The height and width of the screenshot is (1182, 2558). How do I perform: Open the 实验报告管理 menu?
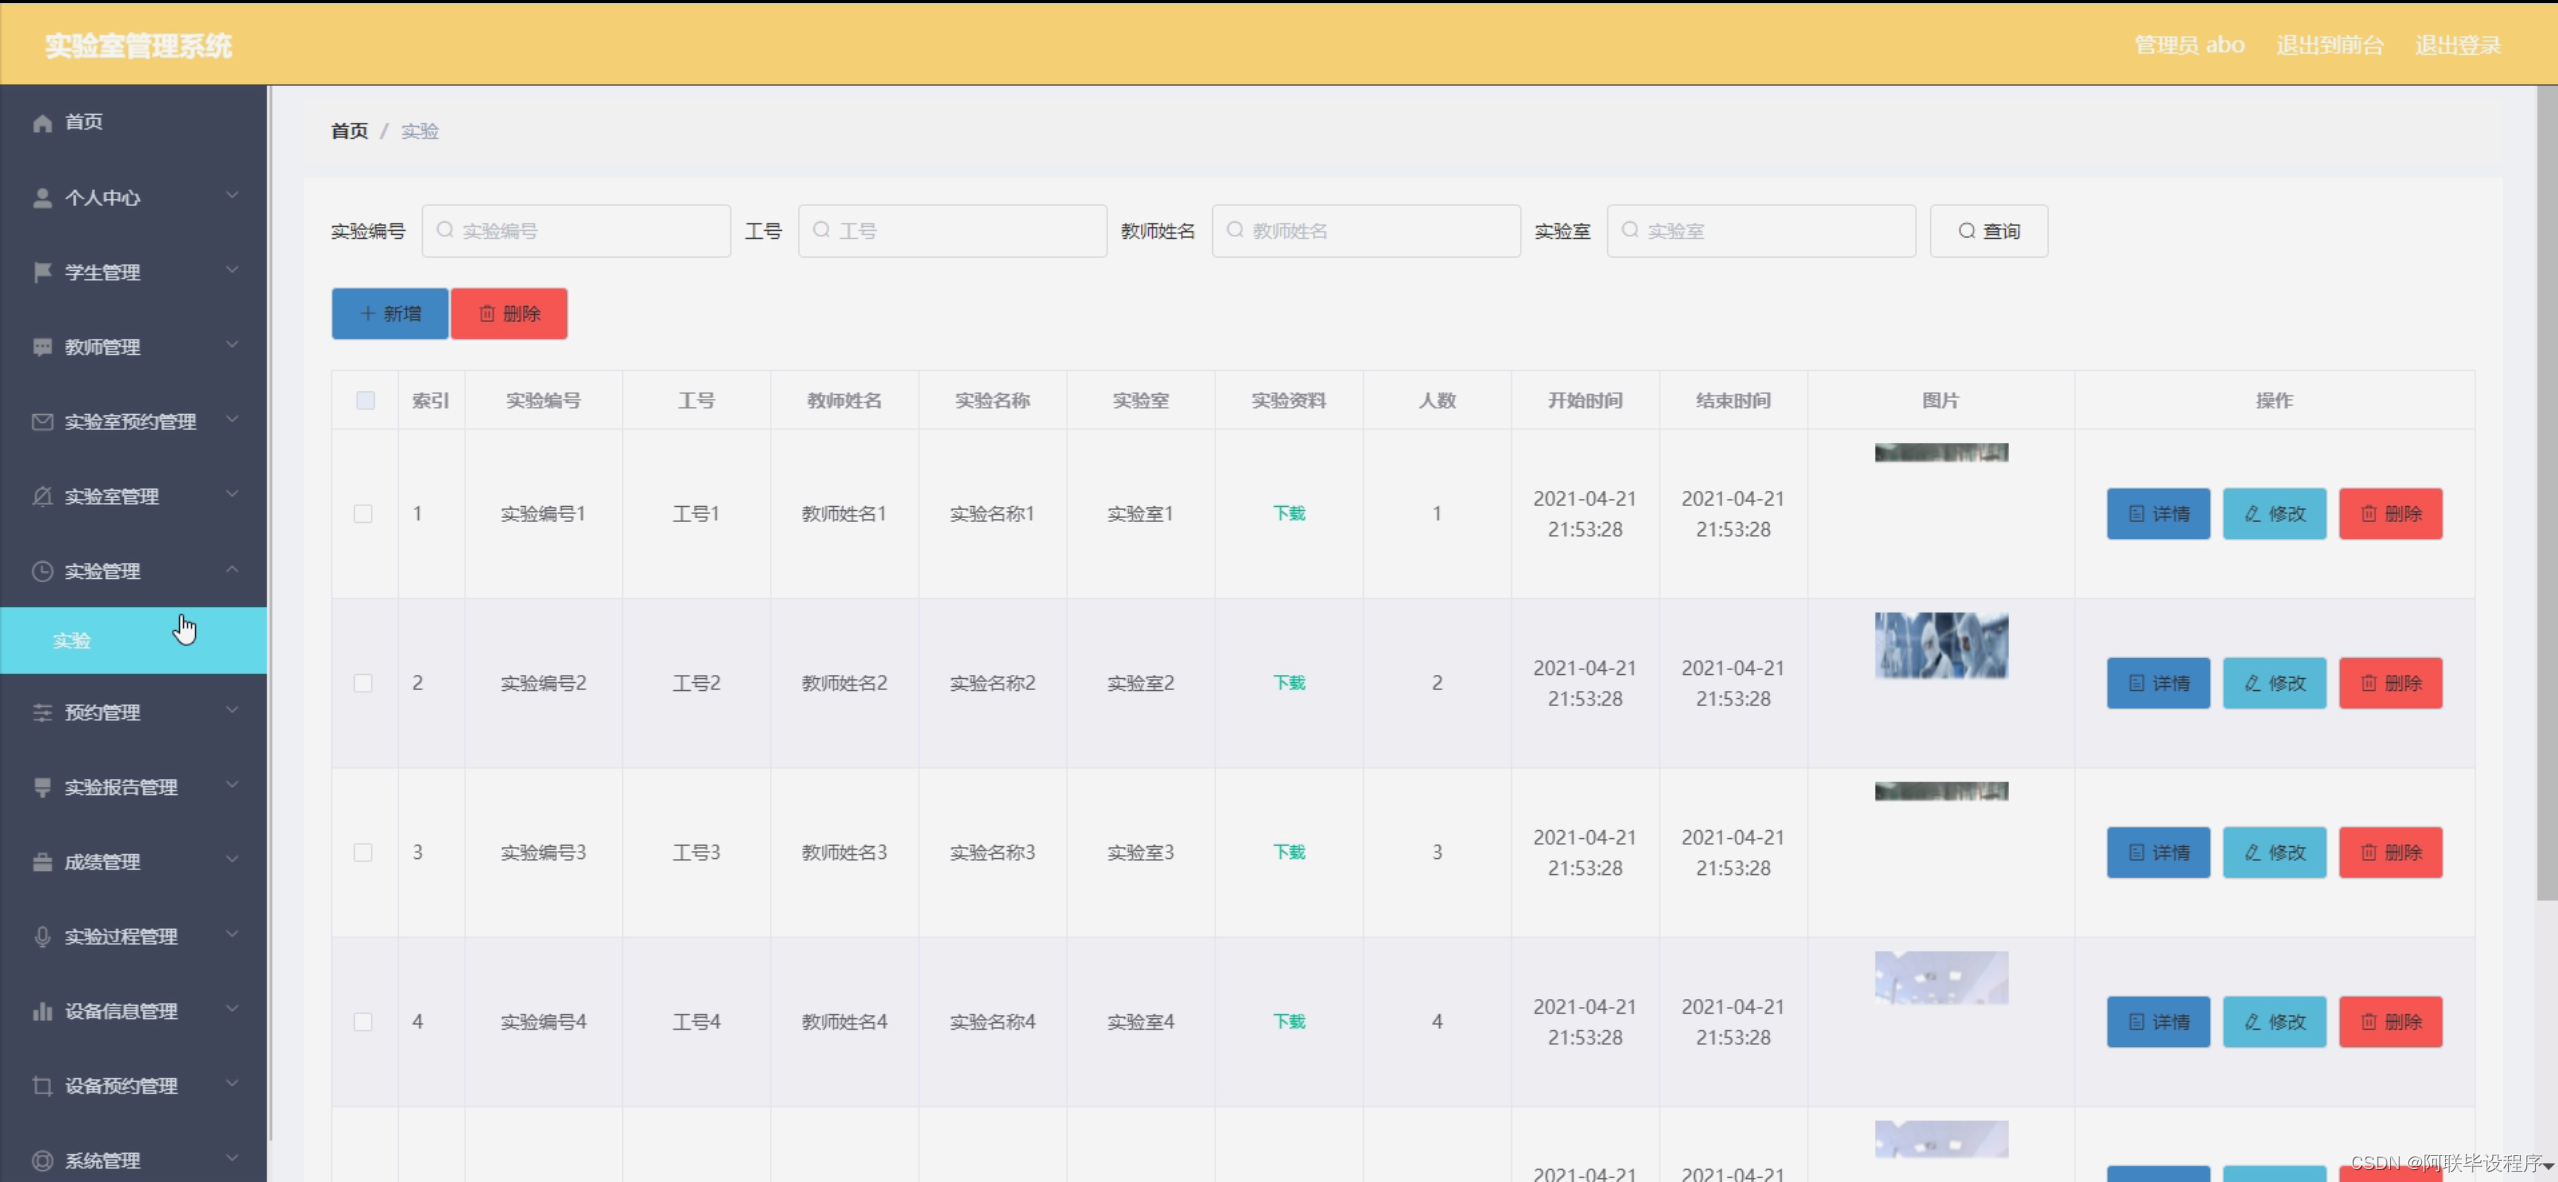(121, 787)
